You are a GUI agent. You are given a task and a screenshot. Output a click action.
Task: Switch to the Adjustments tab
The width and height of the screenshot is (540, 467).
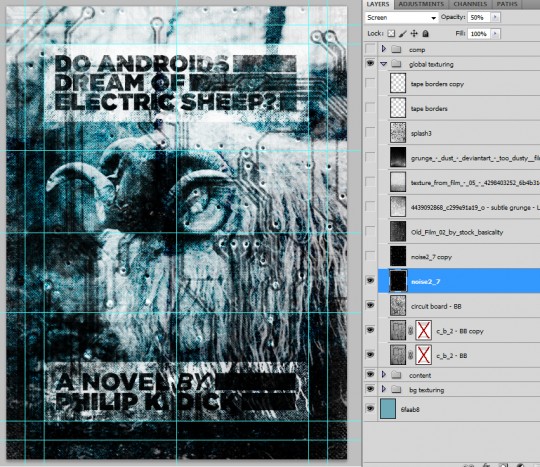point(421,4)
